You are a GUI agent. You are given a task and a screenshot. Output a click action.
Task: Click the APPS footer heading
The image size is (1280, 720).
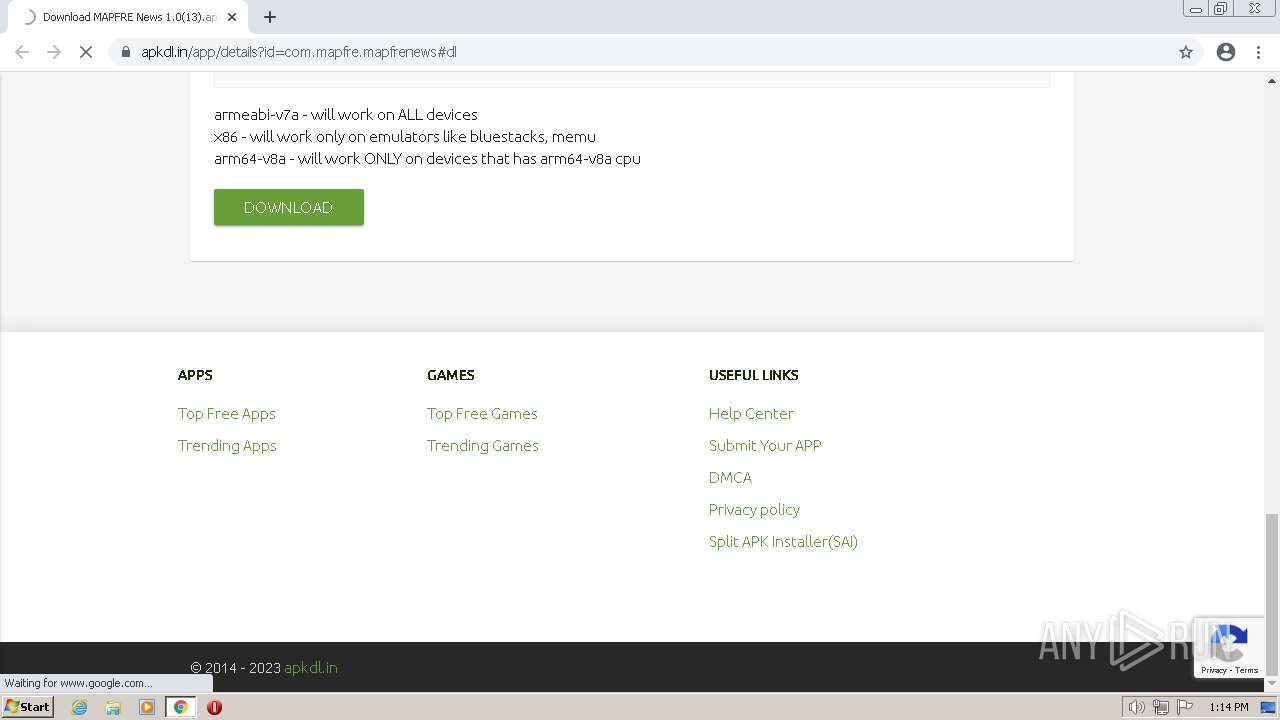[x=195, y=375]
